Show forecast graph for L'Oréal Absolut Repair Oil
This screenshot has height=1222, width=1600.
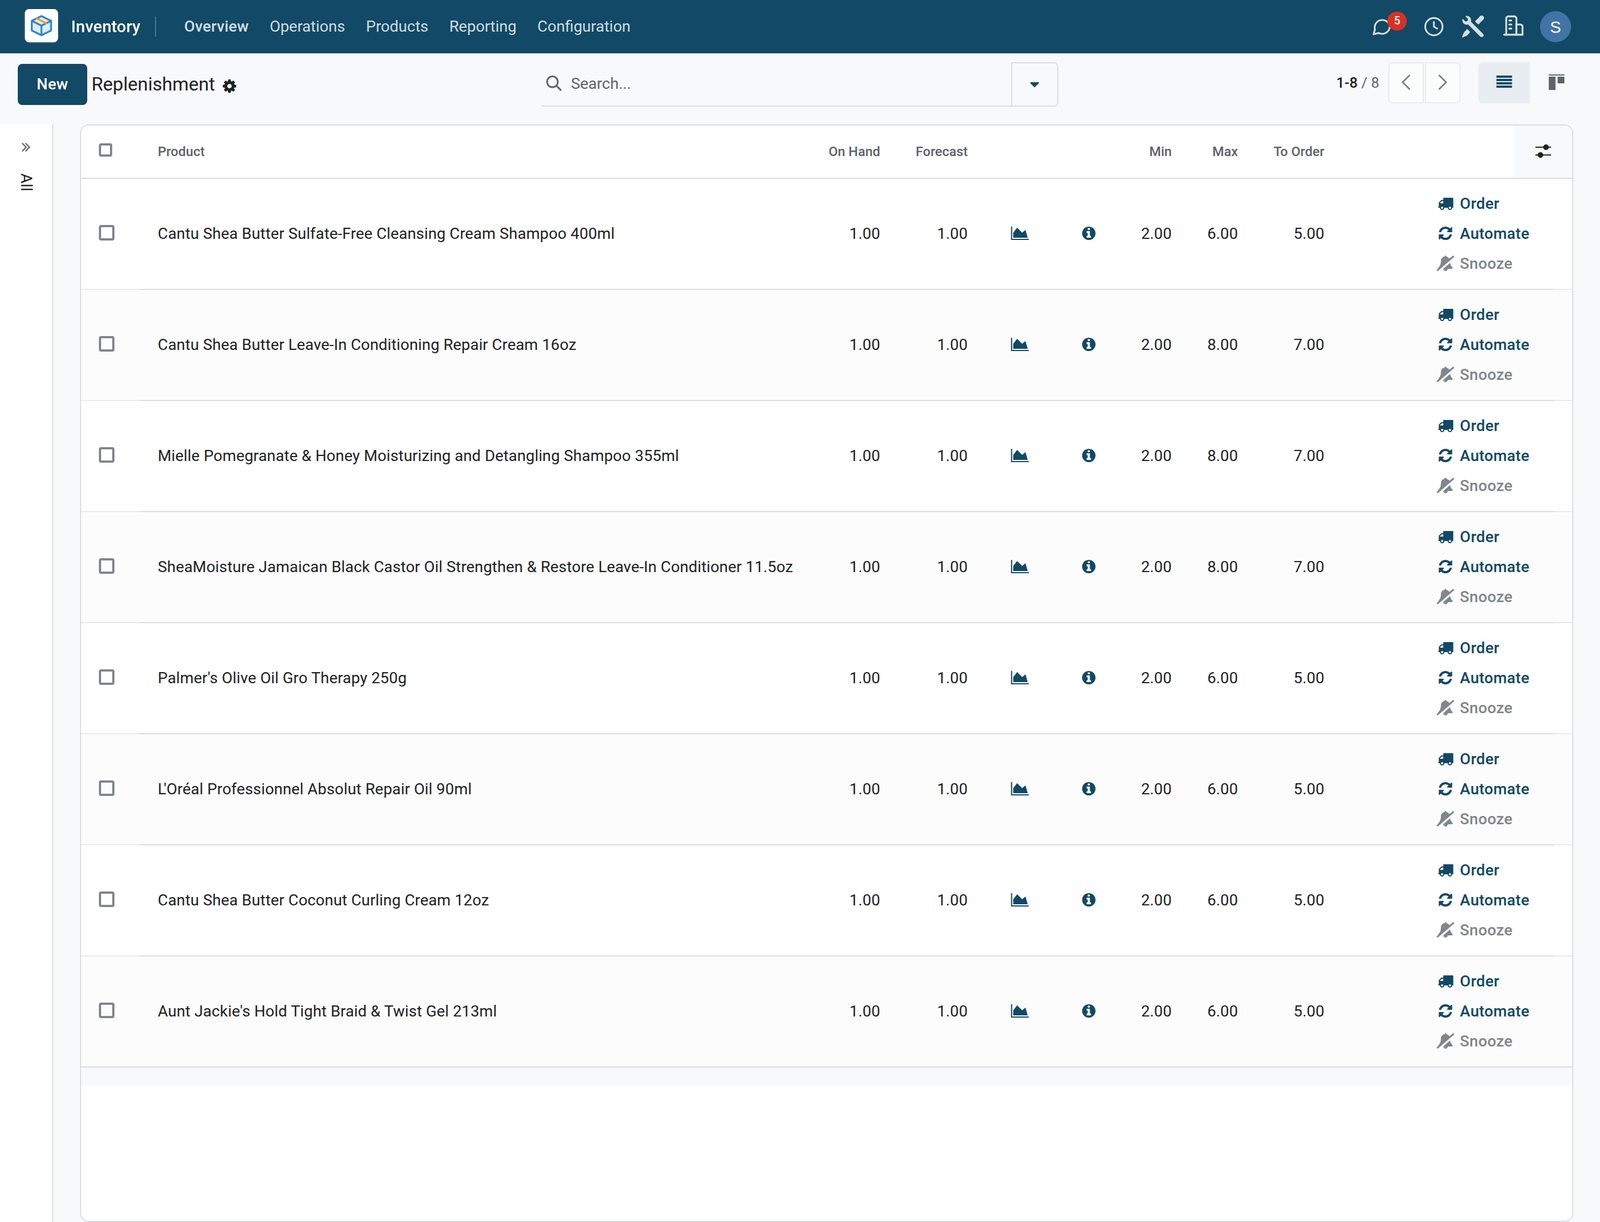[1019, 788]
